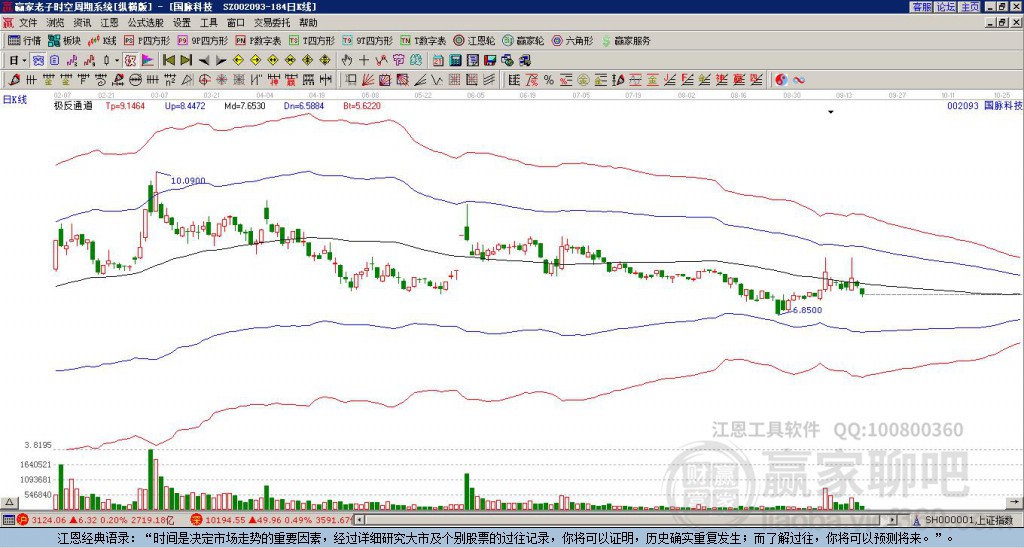Click the 权 adjustment toggle icon
The height and width of the screenshot is (548, 1024).
(x=130, y=61)
